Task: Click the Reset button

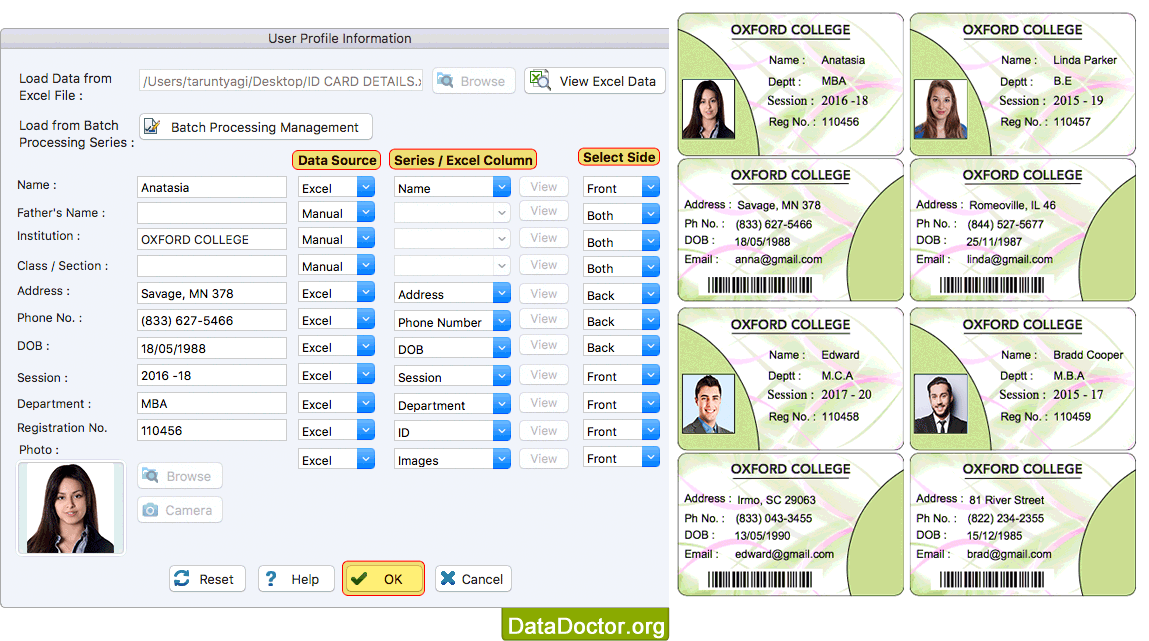Action: pos(207,579)
